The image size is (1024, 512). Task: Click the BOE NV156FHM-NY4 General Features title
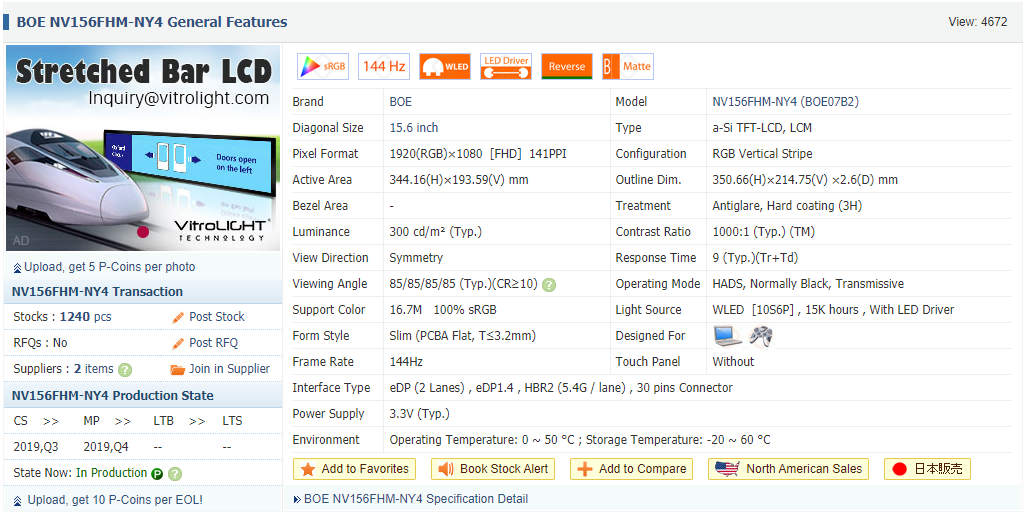[152, 22]
